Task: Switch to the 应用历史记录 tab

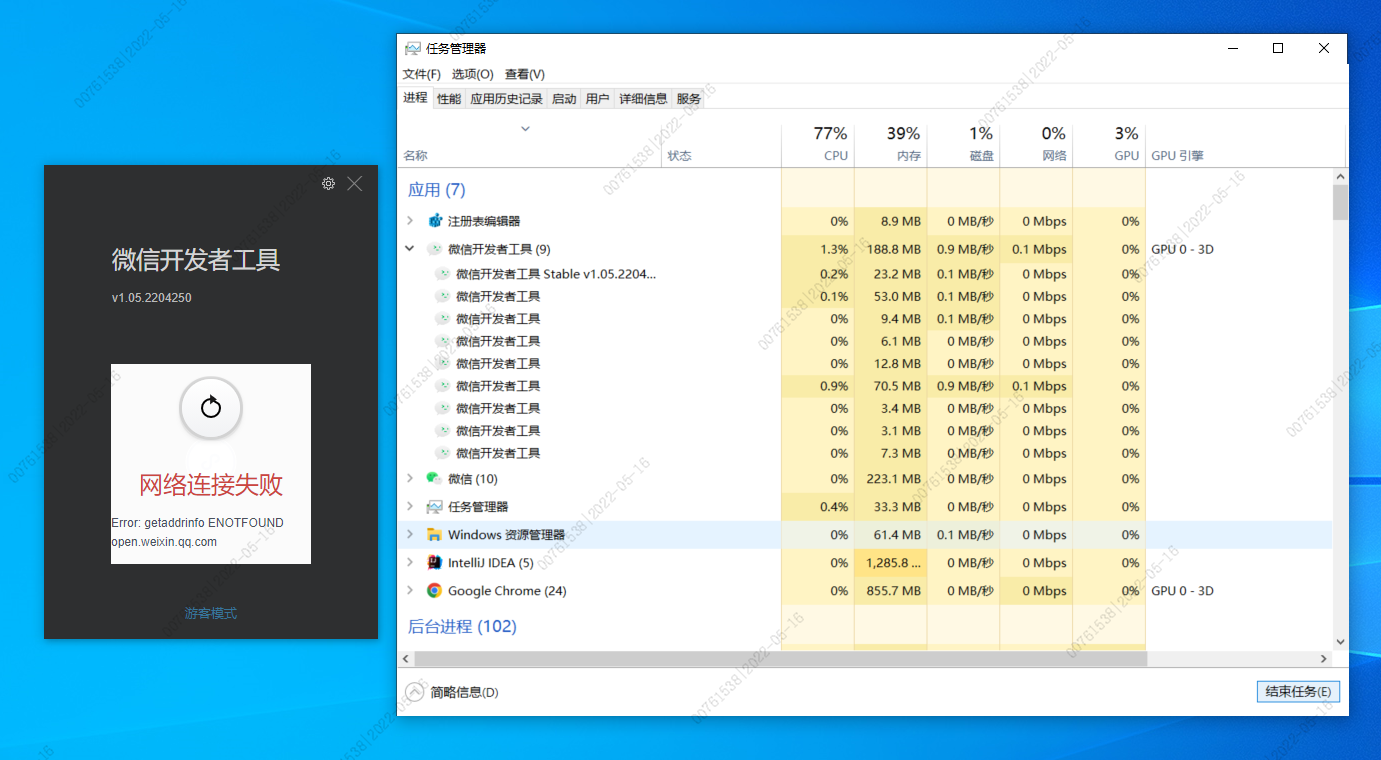Action: coord(506,99)
